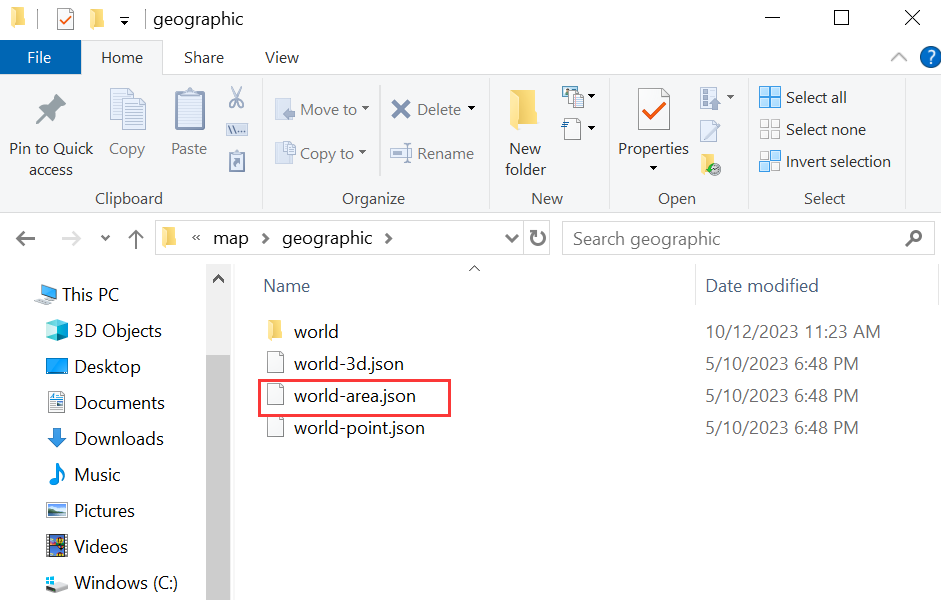941x600 pixels.
Task: Copy world-area.json using the Copy icon
Action: (126, 120)
